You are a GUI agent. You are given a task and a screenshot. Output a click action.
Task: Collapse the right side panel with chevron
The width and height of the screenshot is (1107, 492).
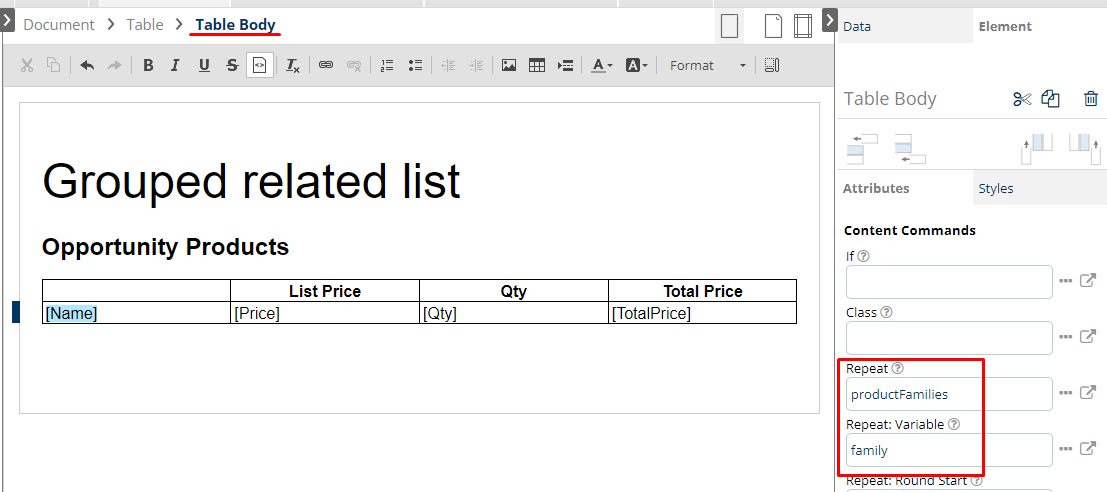829,19
